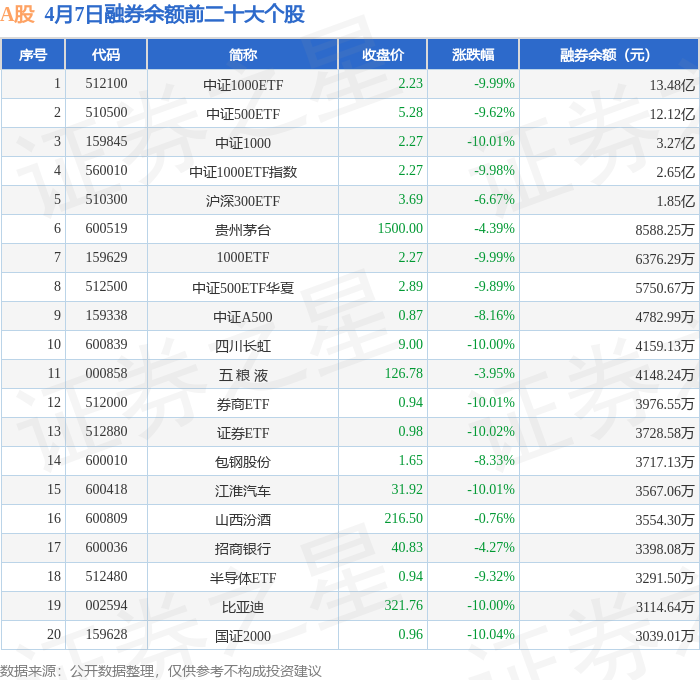Screen dimensions: 700x680
Task: Click the name 江淮汽车
Action: (x=243, y=491)
